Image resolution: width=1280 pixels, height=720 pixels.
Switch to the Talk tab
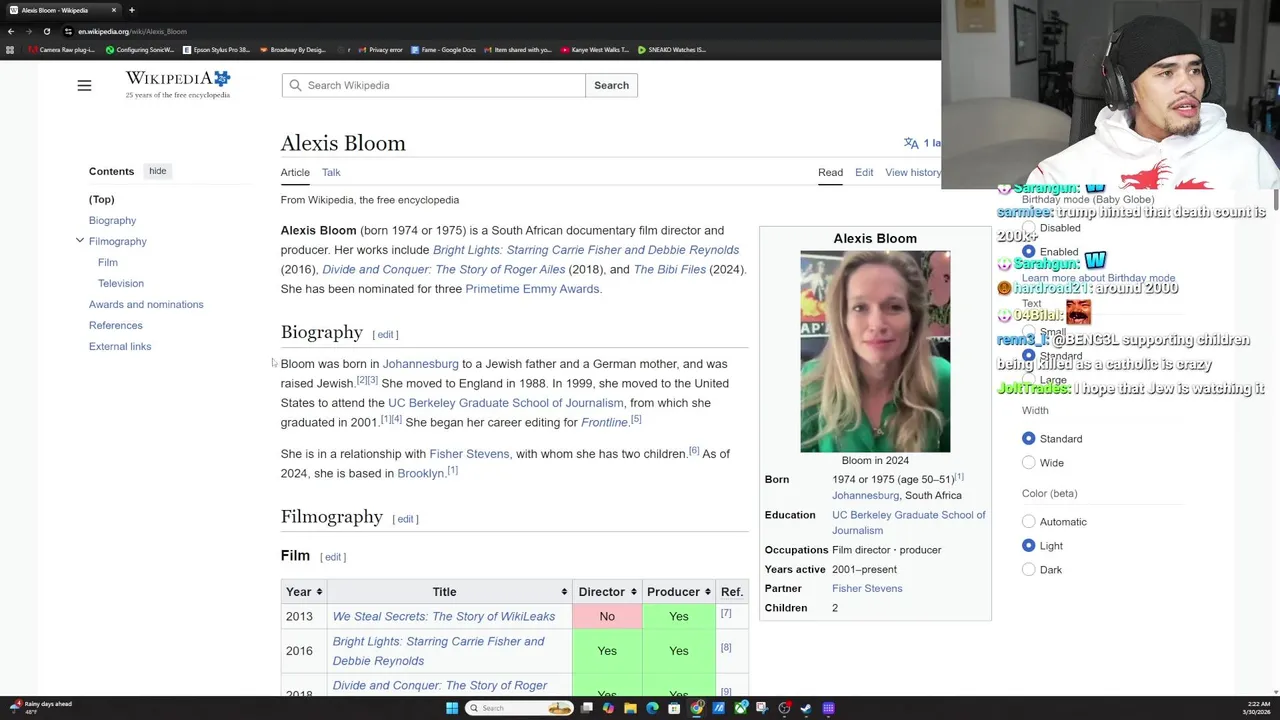tap(331, 173)
